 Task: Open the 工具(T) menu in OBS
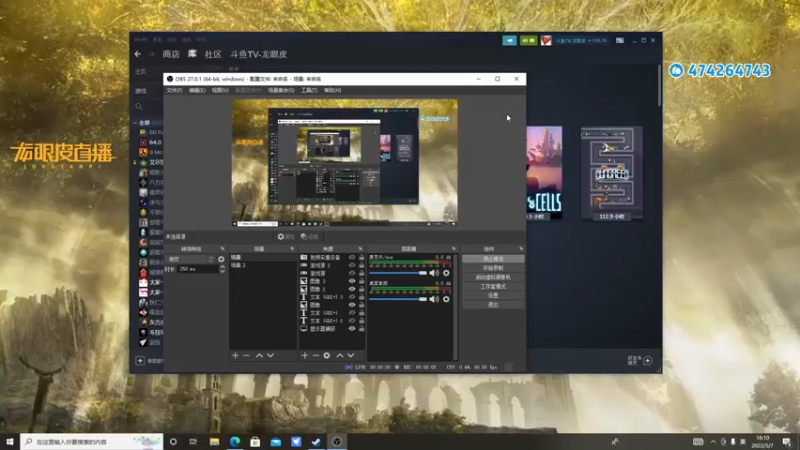pos(309,90)
